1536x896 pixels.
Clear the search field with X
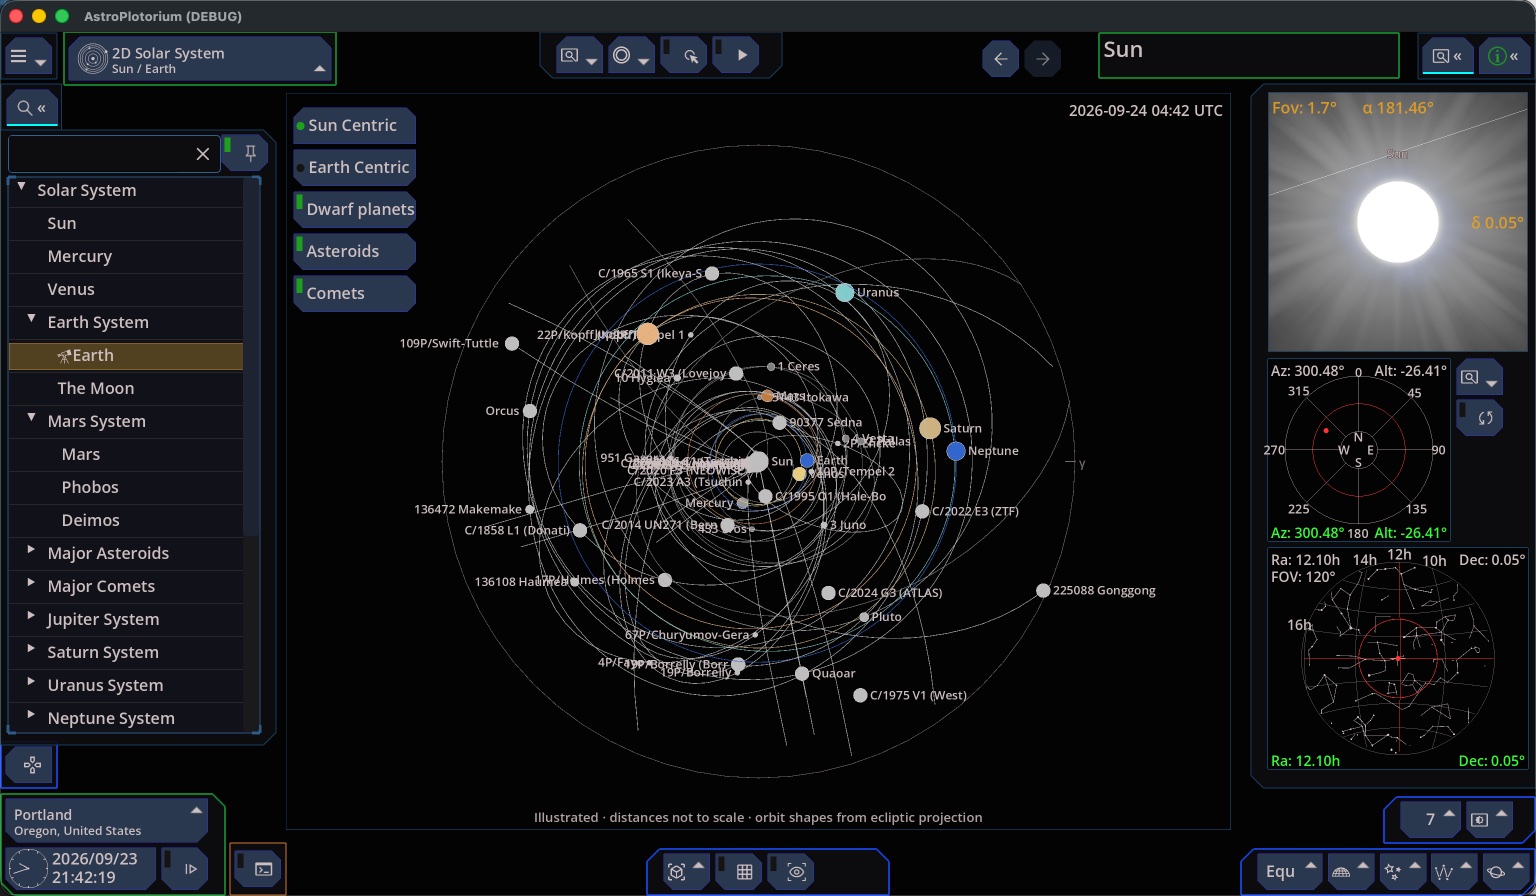pyautogui.click(x=203, y=154)
